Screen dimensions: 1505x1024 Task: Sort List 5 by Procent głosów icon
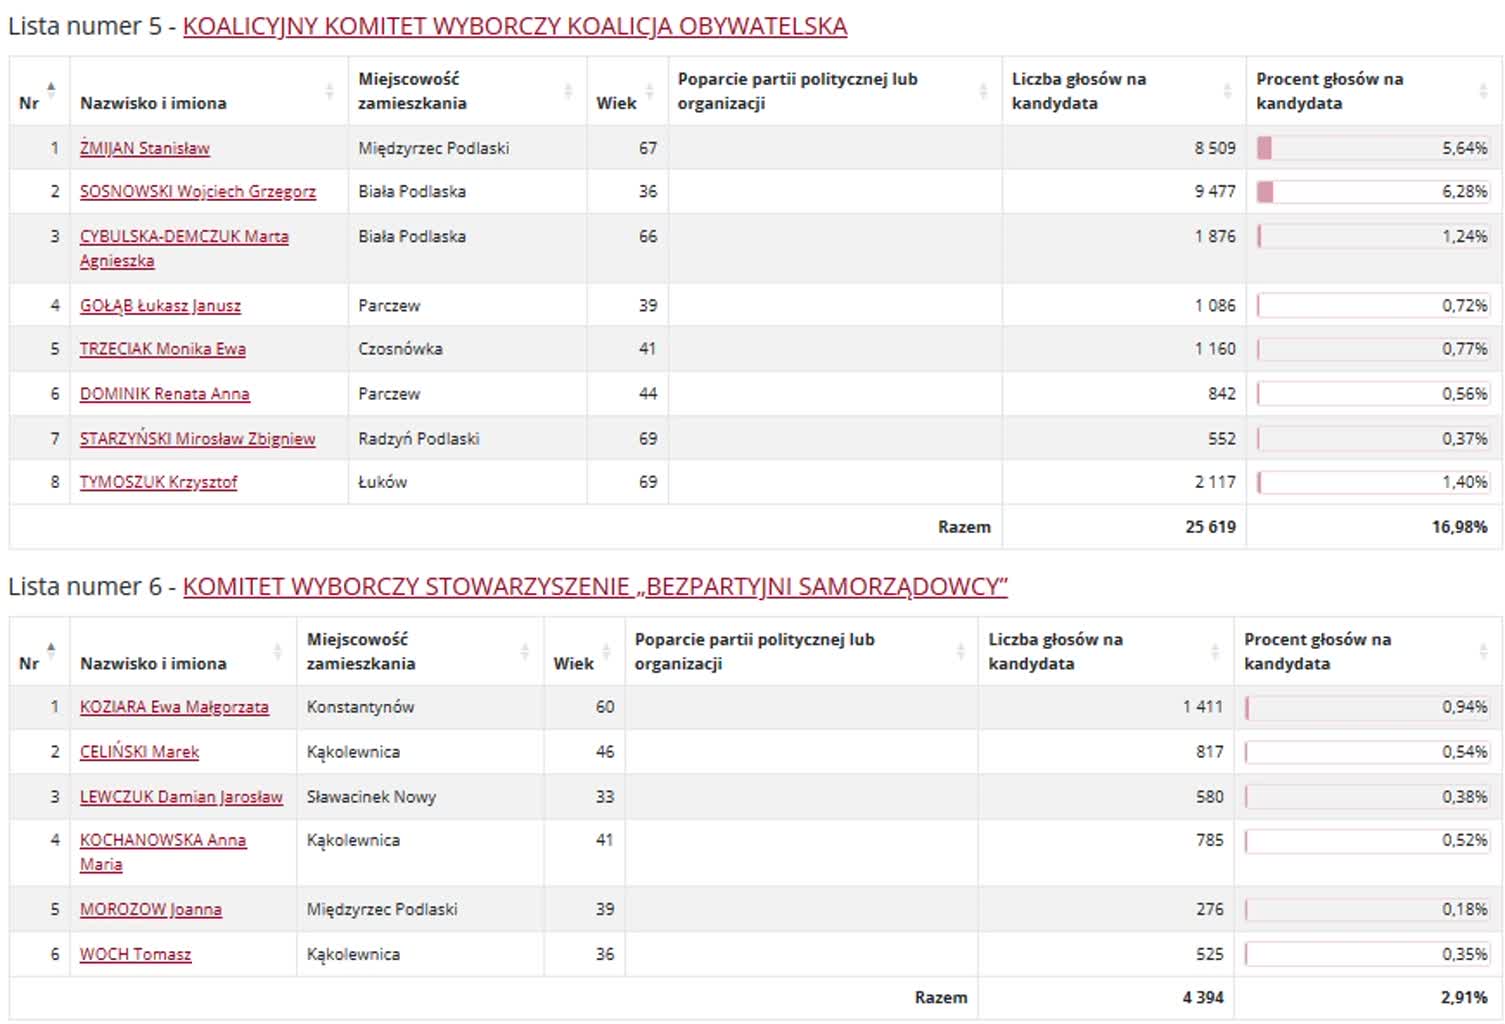point(1483,91)
